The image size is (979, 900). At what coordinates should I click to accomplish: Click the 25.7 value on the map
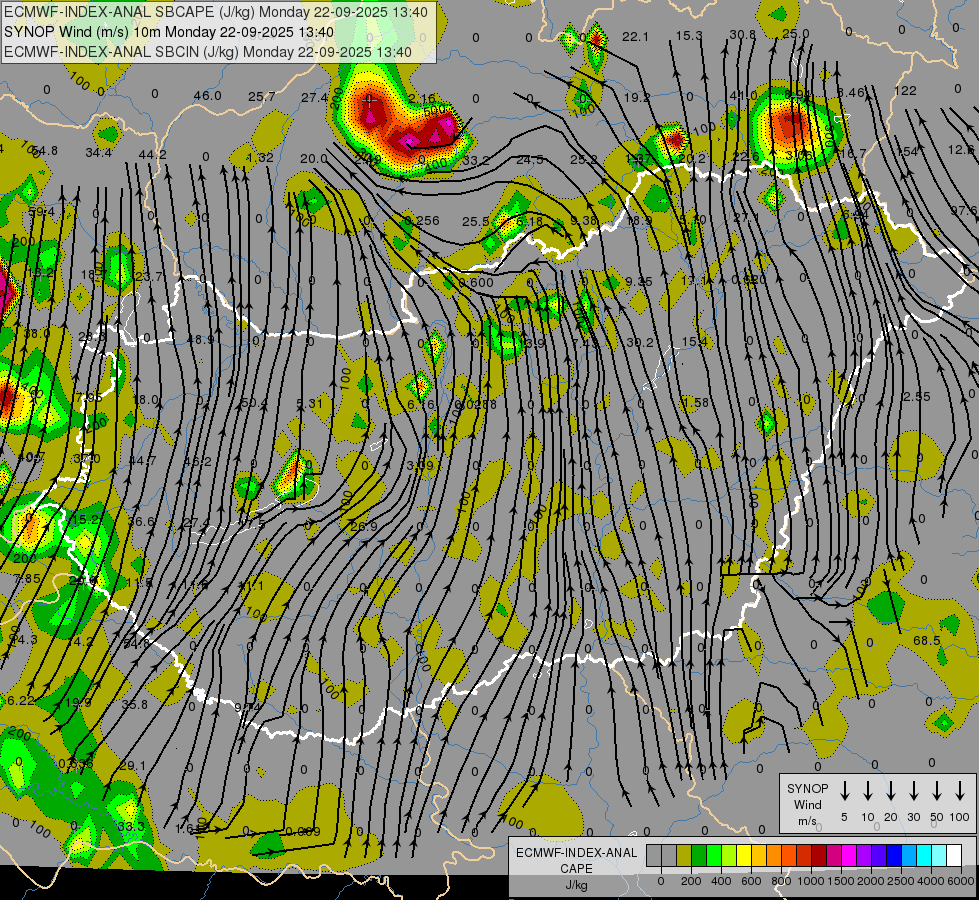[262, 96]
